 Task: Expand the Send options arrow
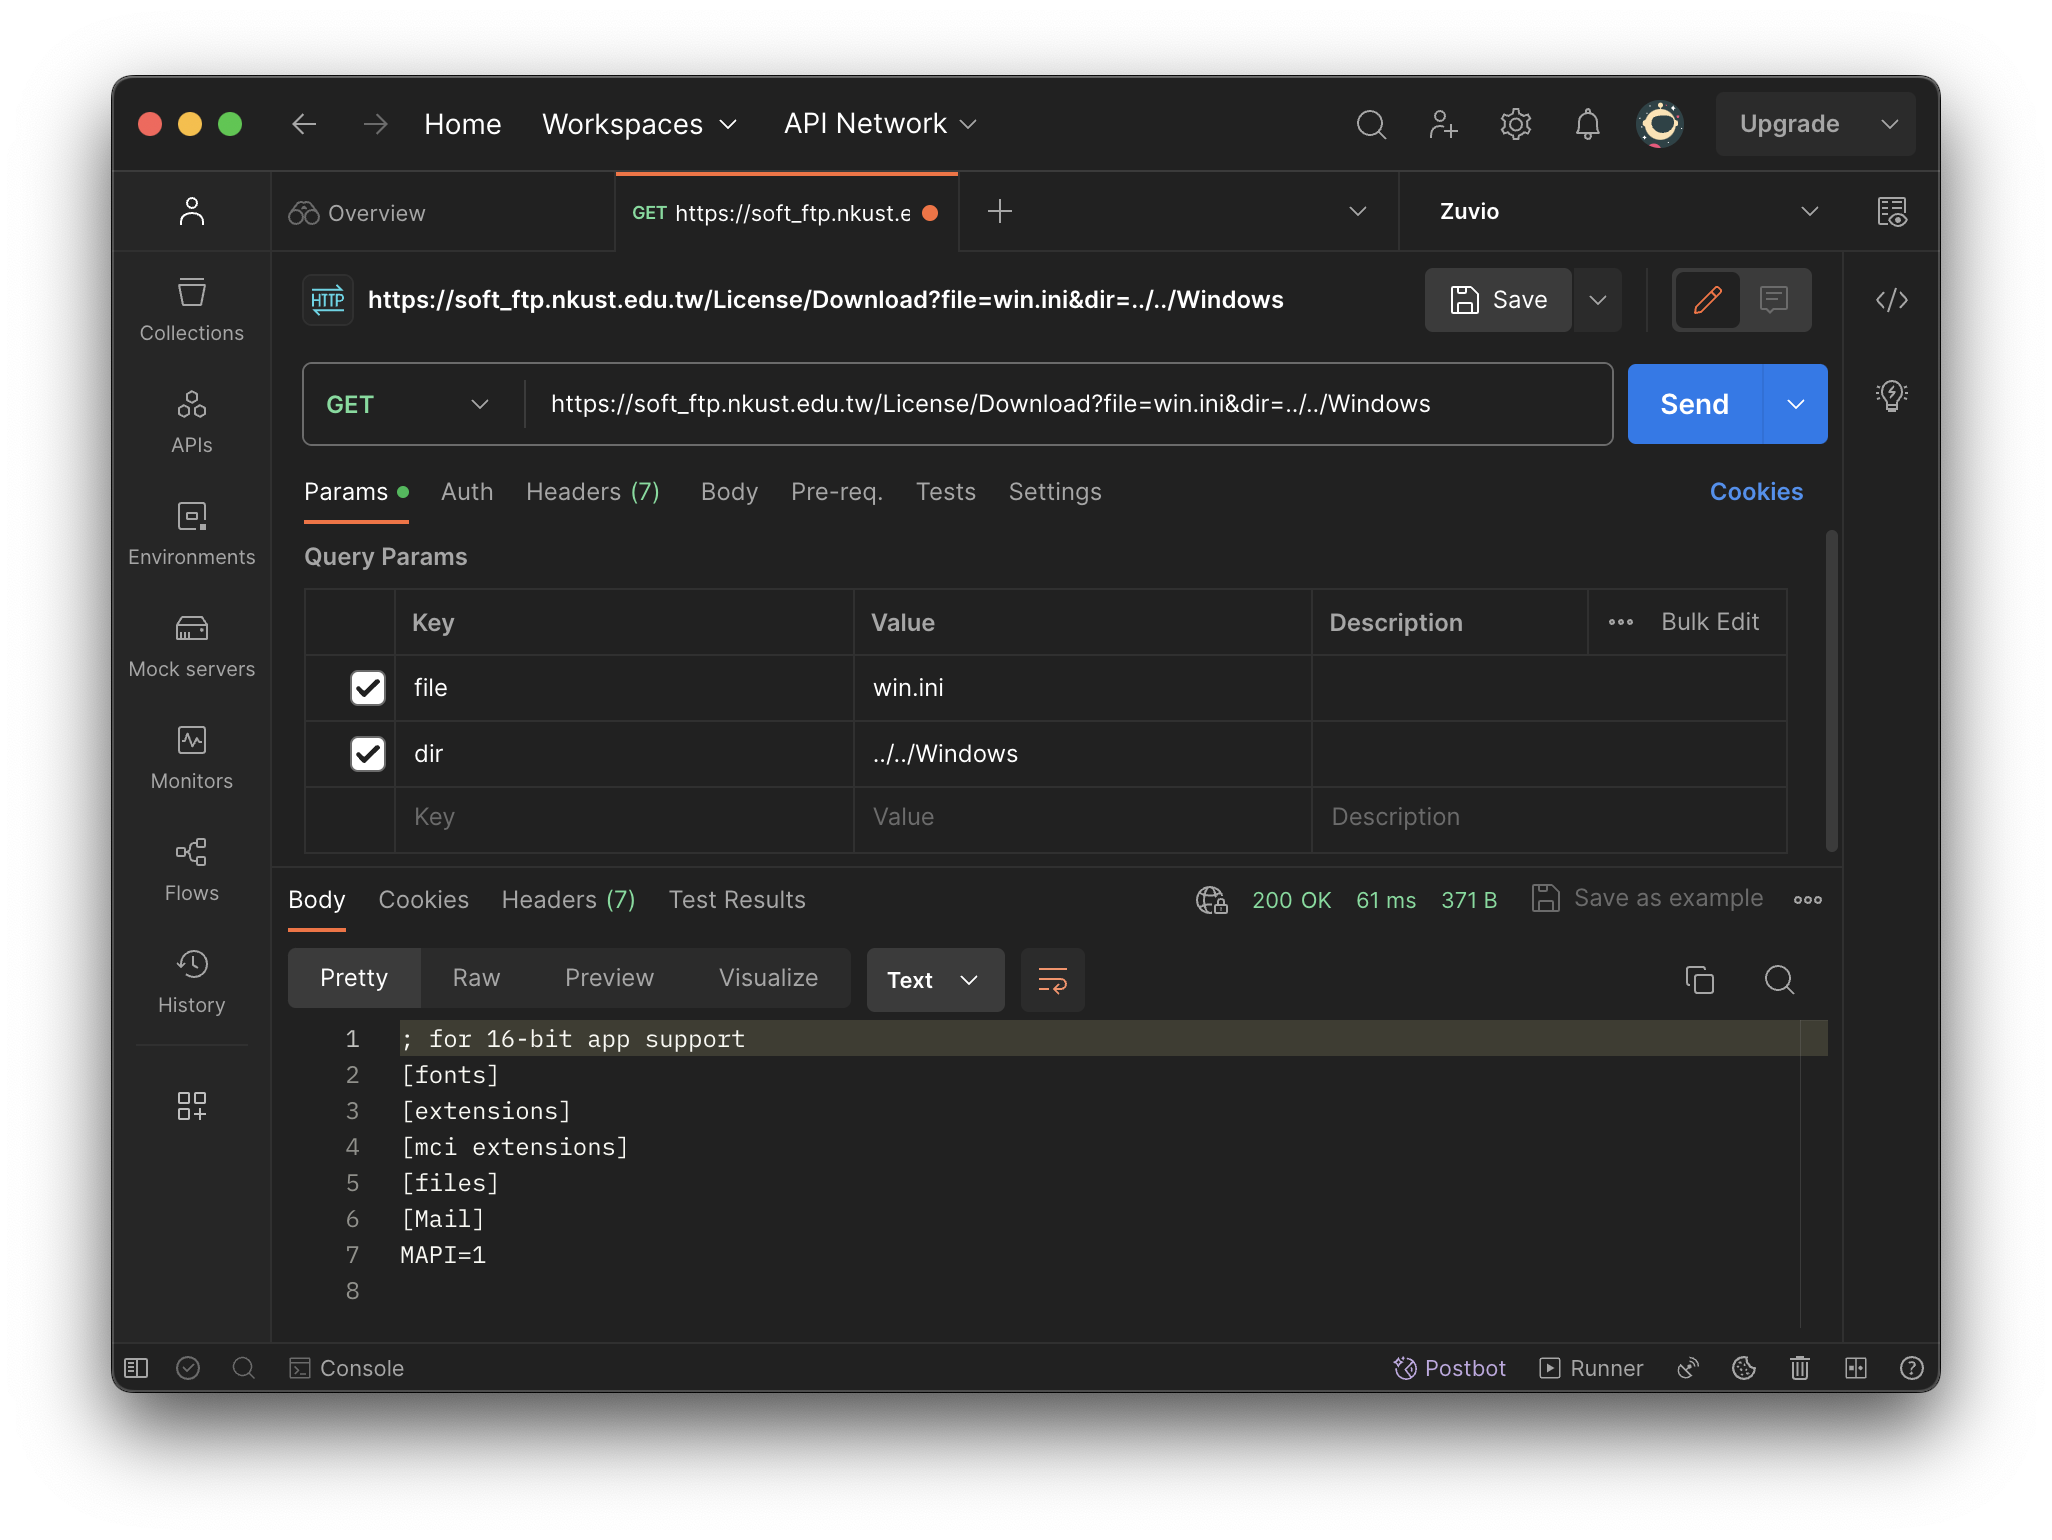[1796, 404]
